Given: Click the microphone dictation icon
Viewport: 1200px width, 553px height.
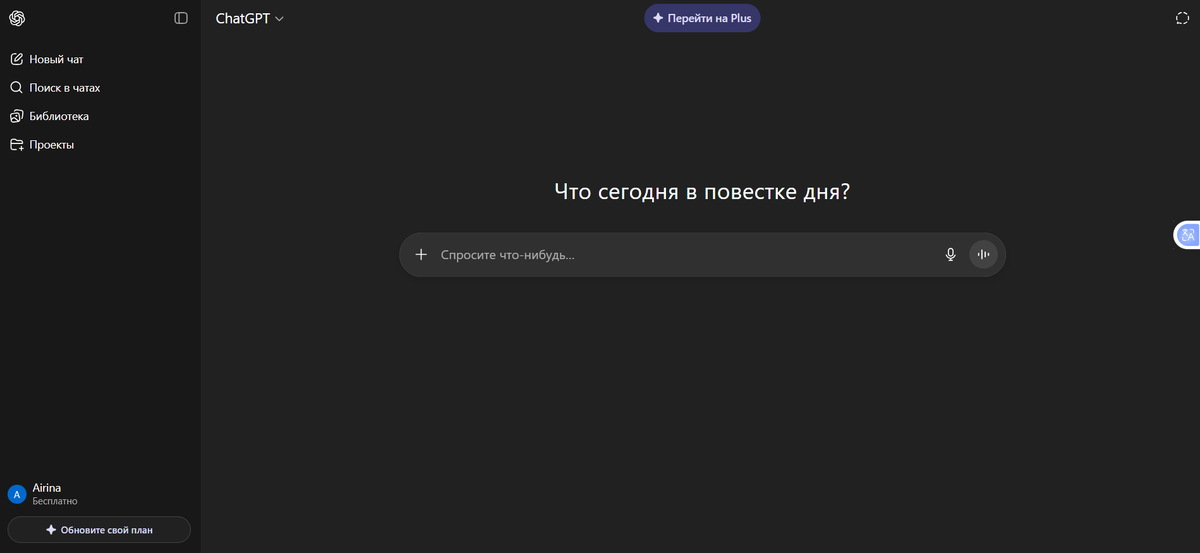Looking at the screenshot, I should tap(951, 255).
